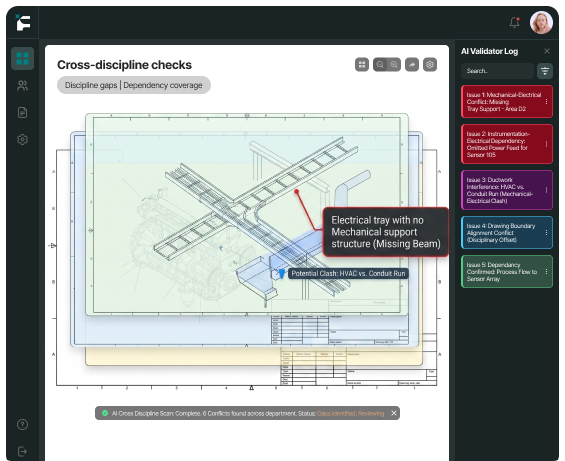The image size is (565, 461).
Task: Open the dashboard grid icon in sidebar
Action: click(22, 58)
